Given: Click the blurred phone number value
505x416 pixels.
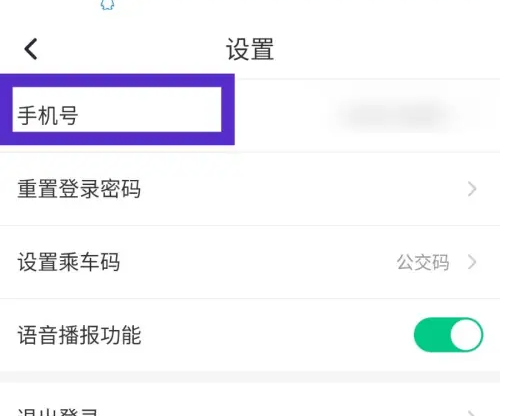Looking at the screenshot, I should pos(397,116).
